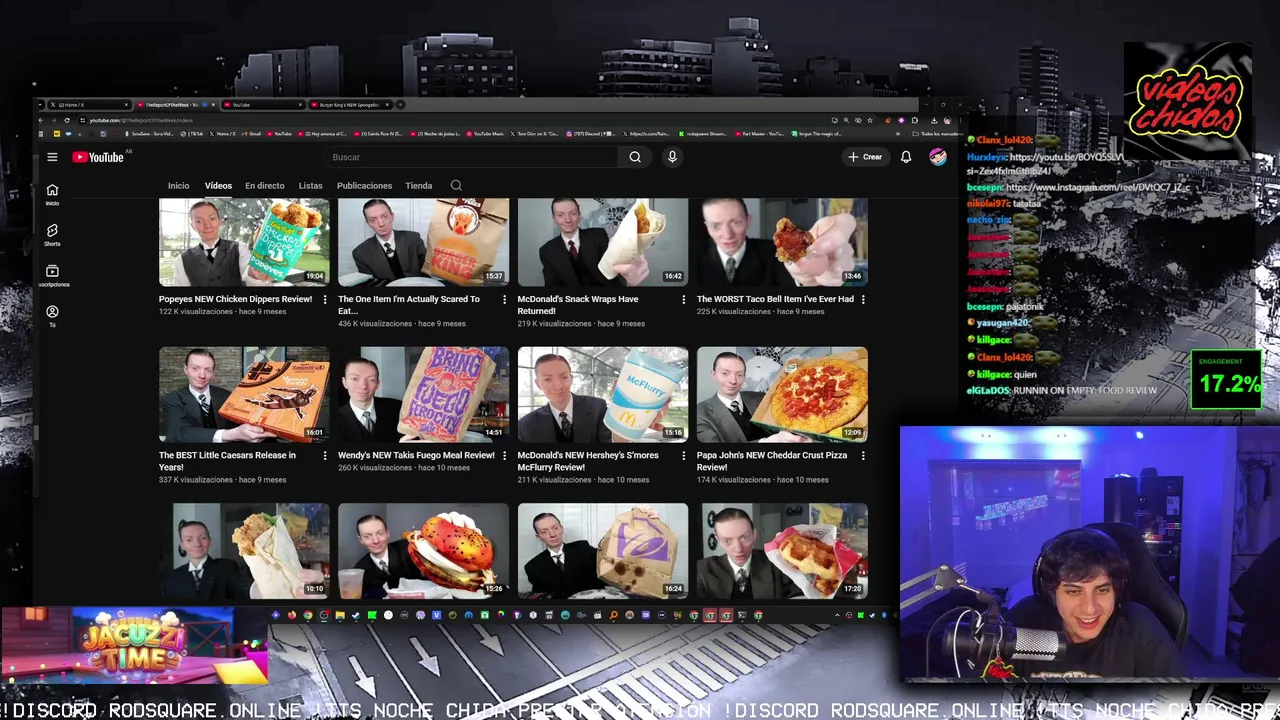Open The WORST Taco Bell Item title
This screenshot has width=1280, height=720.
[x=775, y=299]
